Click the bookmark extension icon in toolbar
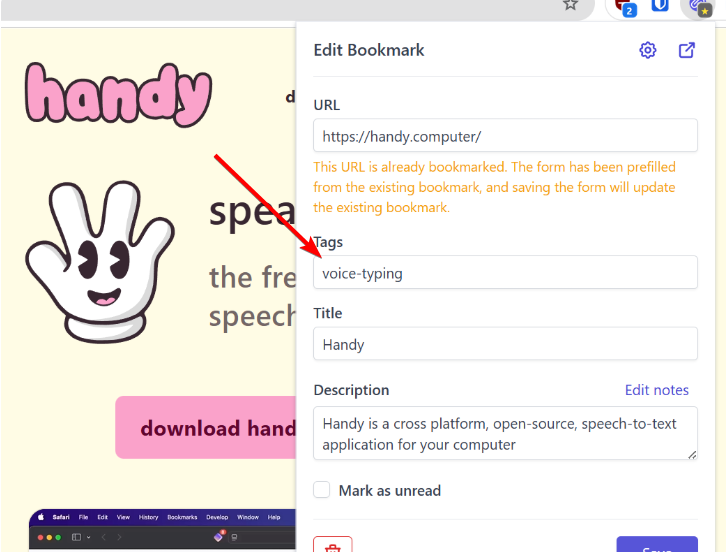The image size is (726, 552). point(697,7)
